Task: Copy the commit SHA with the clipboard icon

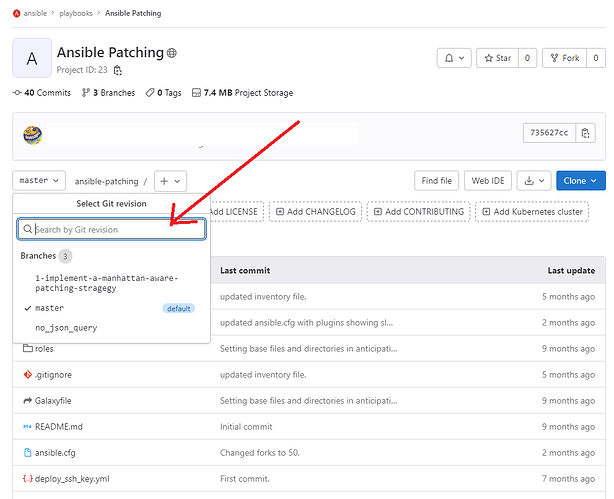Action: pyautogui.click(x=585, y=133)
